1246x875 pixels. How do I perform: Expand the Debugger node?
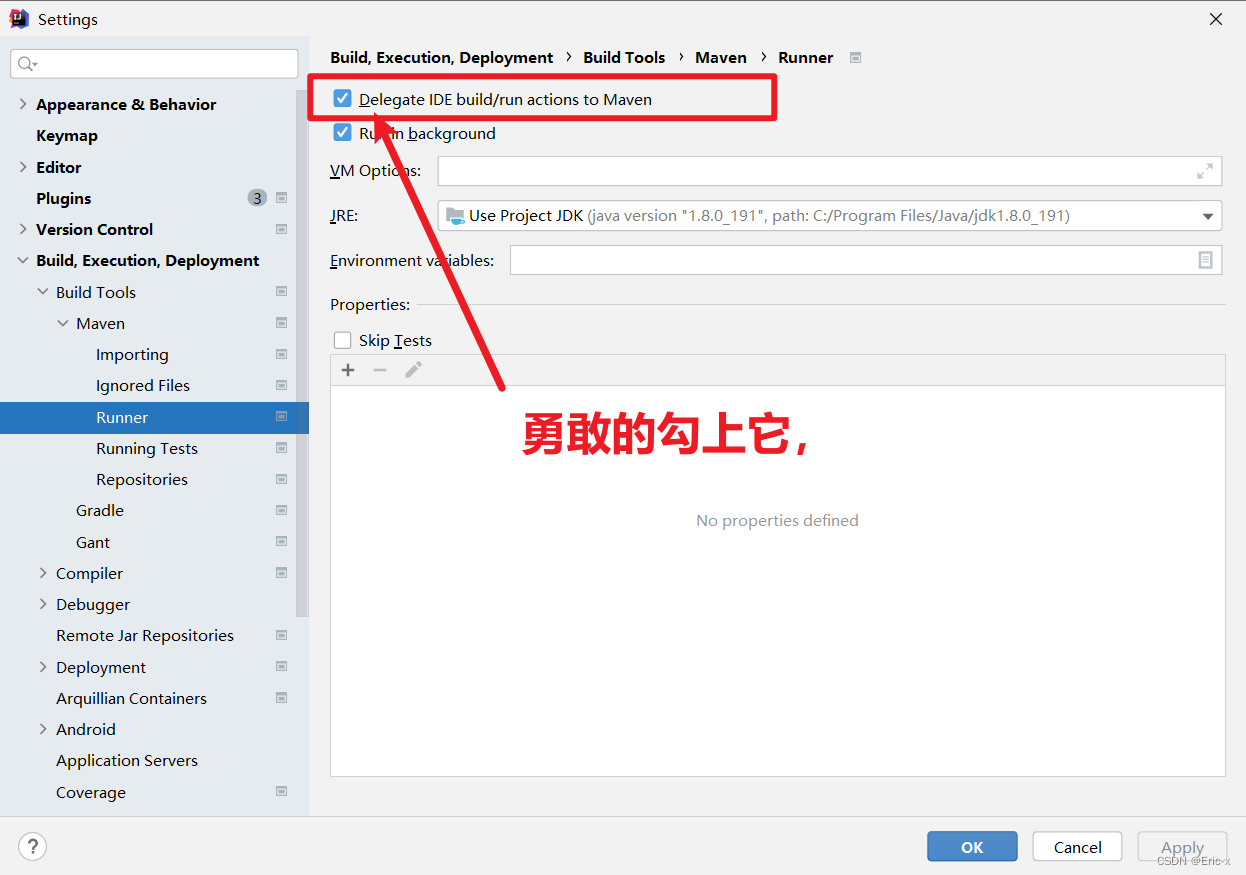pyautogui.click(x=43, y=604)
